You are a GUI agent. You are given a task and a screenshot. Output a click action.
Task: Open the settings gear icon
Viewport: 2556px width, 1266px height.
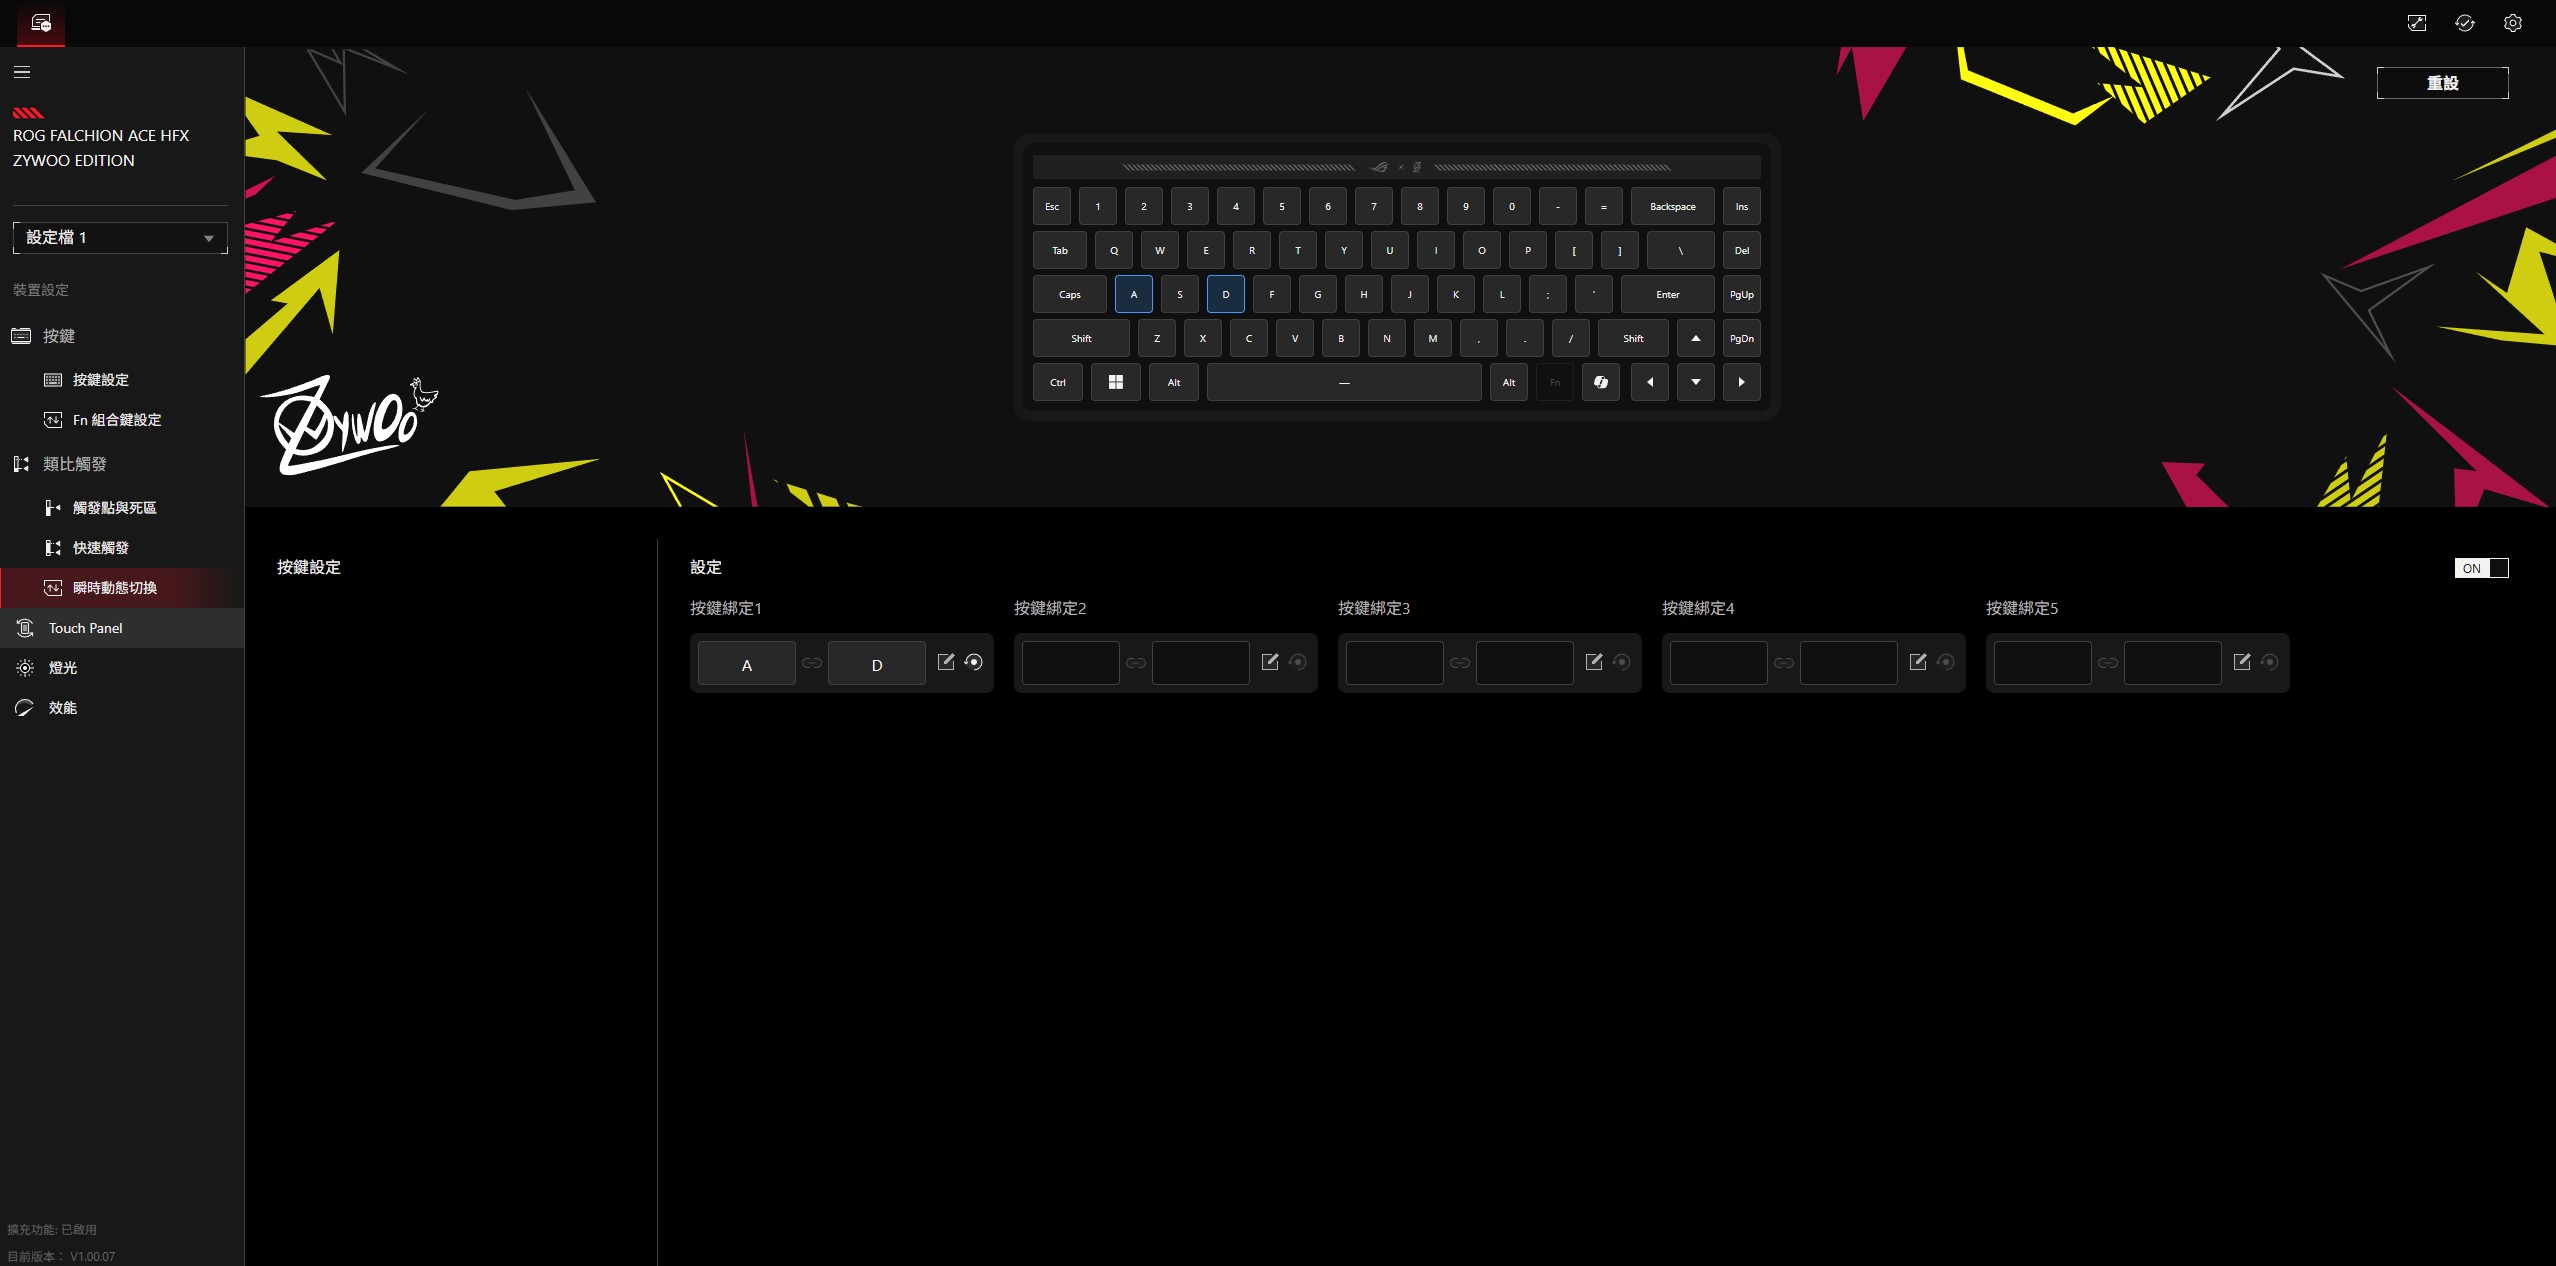2512,23
